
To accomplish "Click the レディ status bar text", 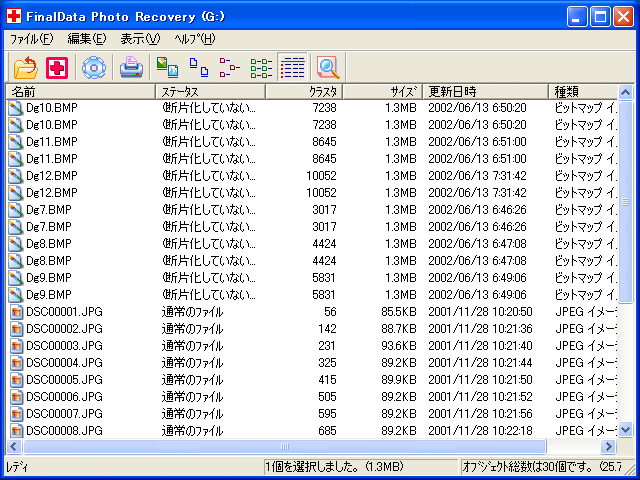I will (x=17, y=467).
